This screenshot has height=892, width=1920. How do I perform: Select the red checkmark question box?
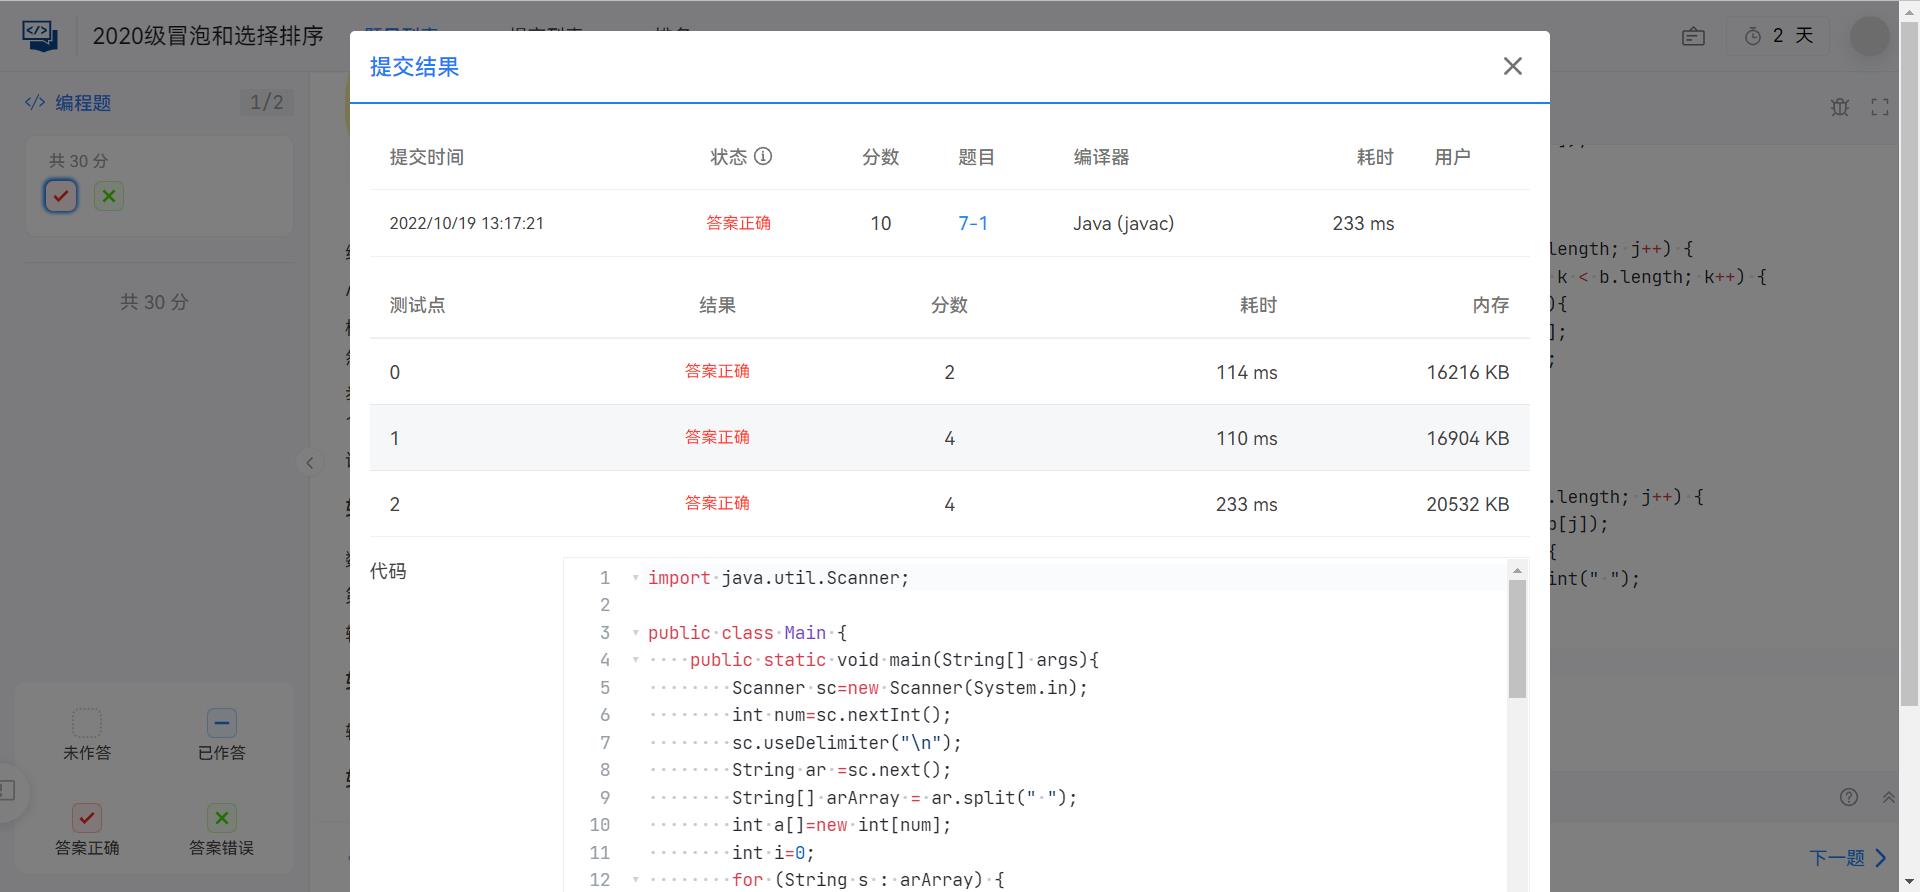click(61, 196)
